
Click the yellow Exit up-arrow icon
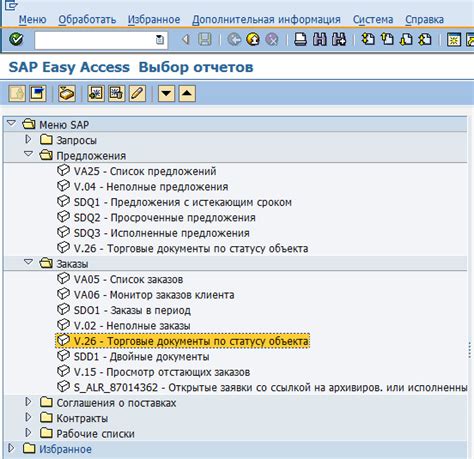tap(253, 39)
